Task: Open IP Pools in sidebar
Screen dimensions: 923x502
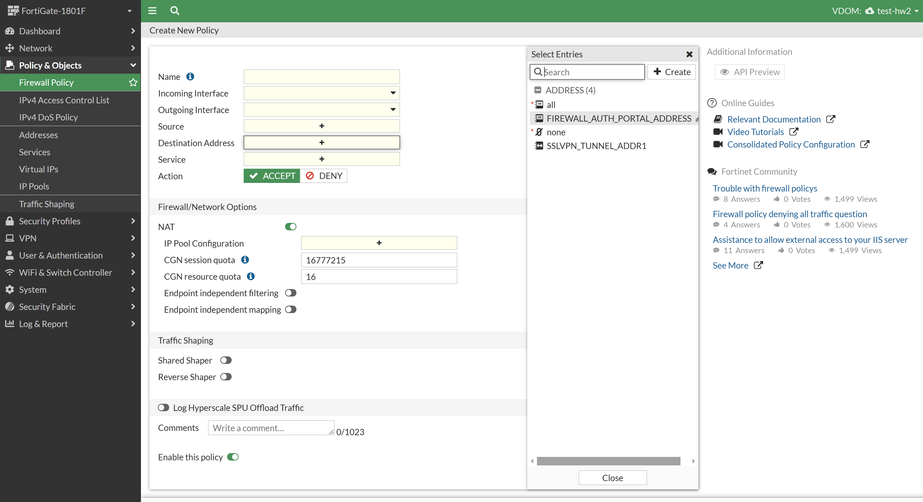Action: [x=34, y=186]
